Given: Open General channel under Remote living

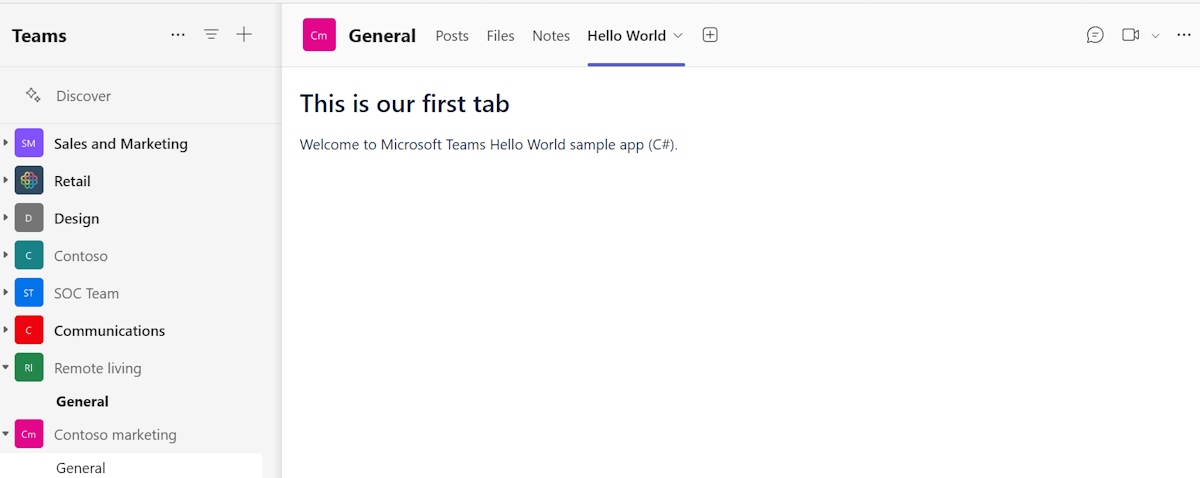Looking at the screenshot, I should pos(82,401).
